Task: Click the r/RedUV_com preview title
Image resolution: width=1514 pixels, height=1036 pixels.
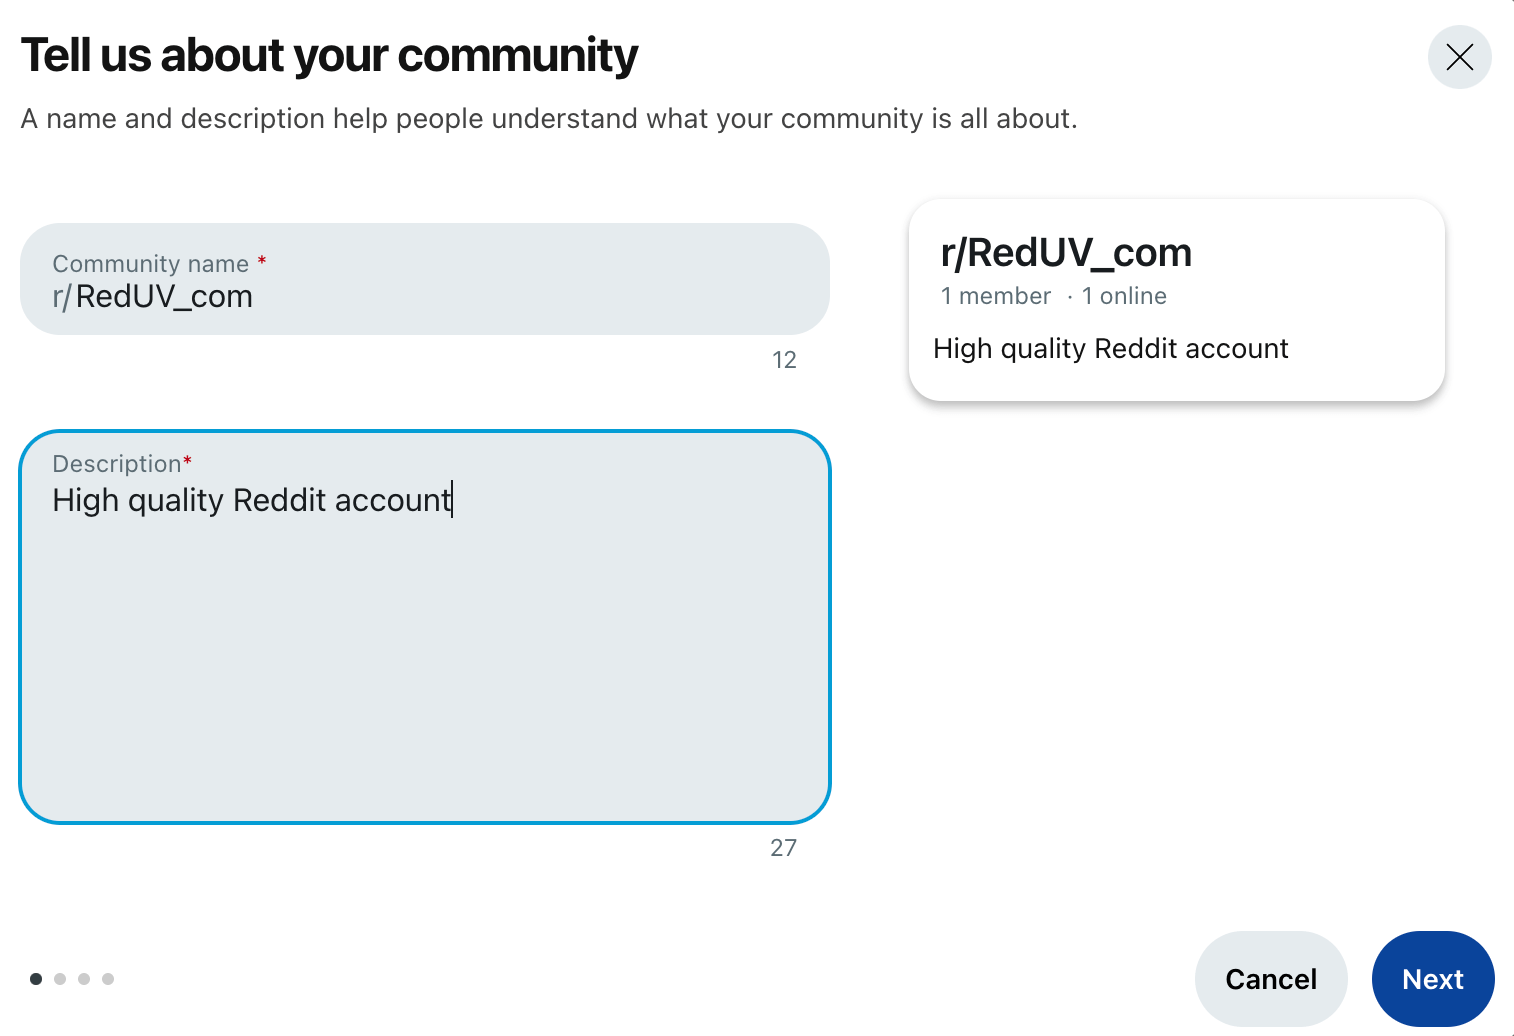Action: pyautogui.click(x=1065, y=252)
